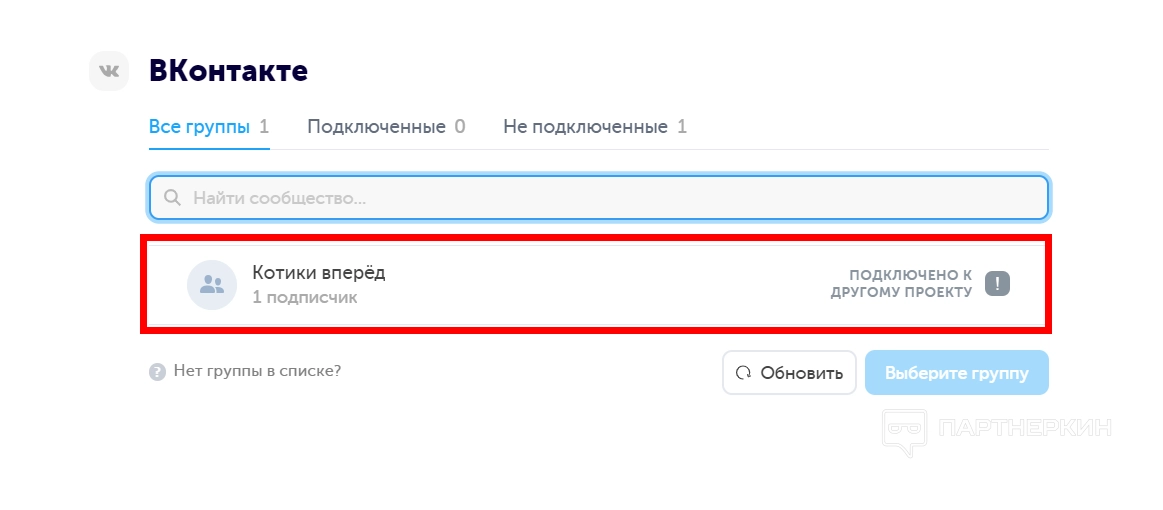Click the 0 count beside Подключенные
Viewport: 1163px width, 510px height.
click(460, 127)
